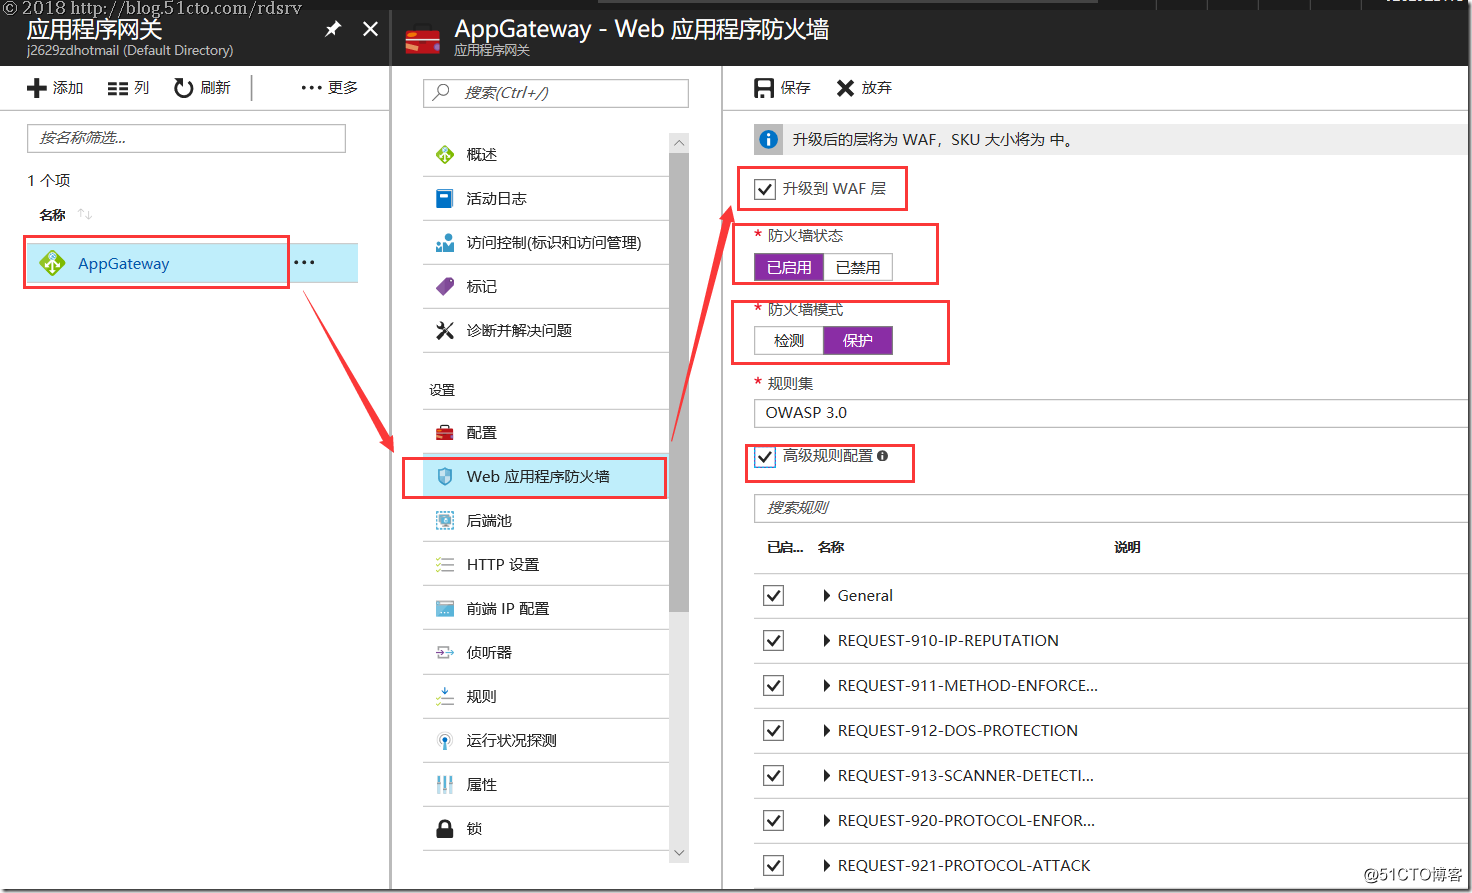Click the plus Add icon
The image size is (1472, 893).
coord(36,88)
